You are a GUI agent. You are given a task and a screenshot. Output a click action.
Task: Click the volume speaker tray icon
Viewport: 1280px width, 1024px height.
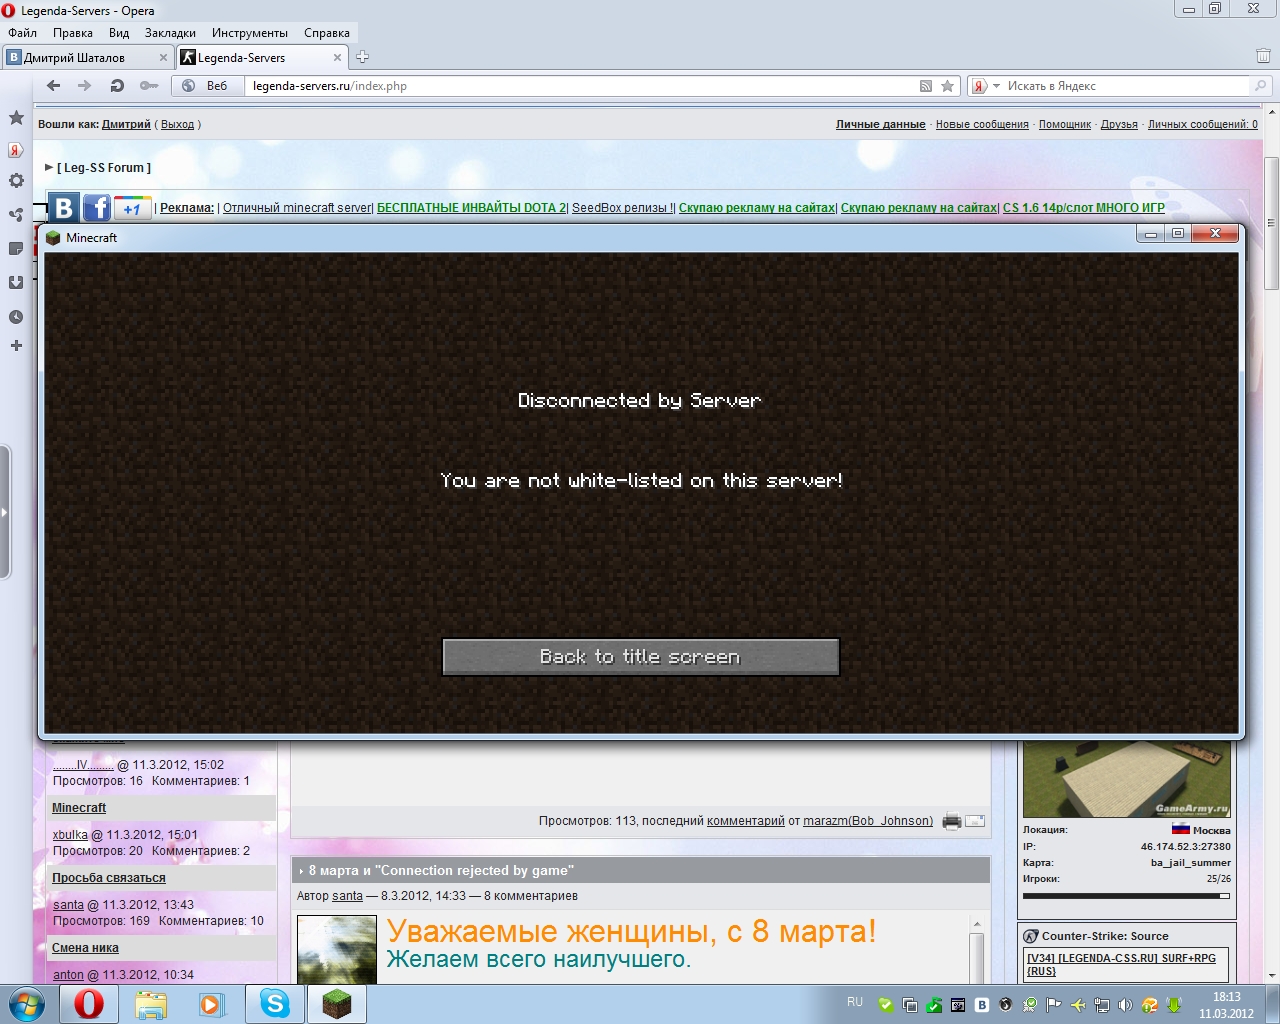1125,1005
